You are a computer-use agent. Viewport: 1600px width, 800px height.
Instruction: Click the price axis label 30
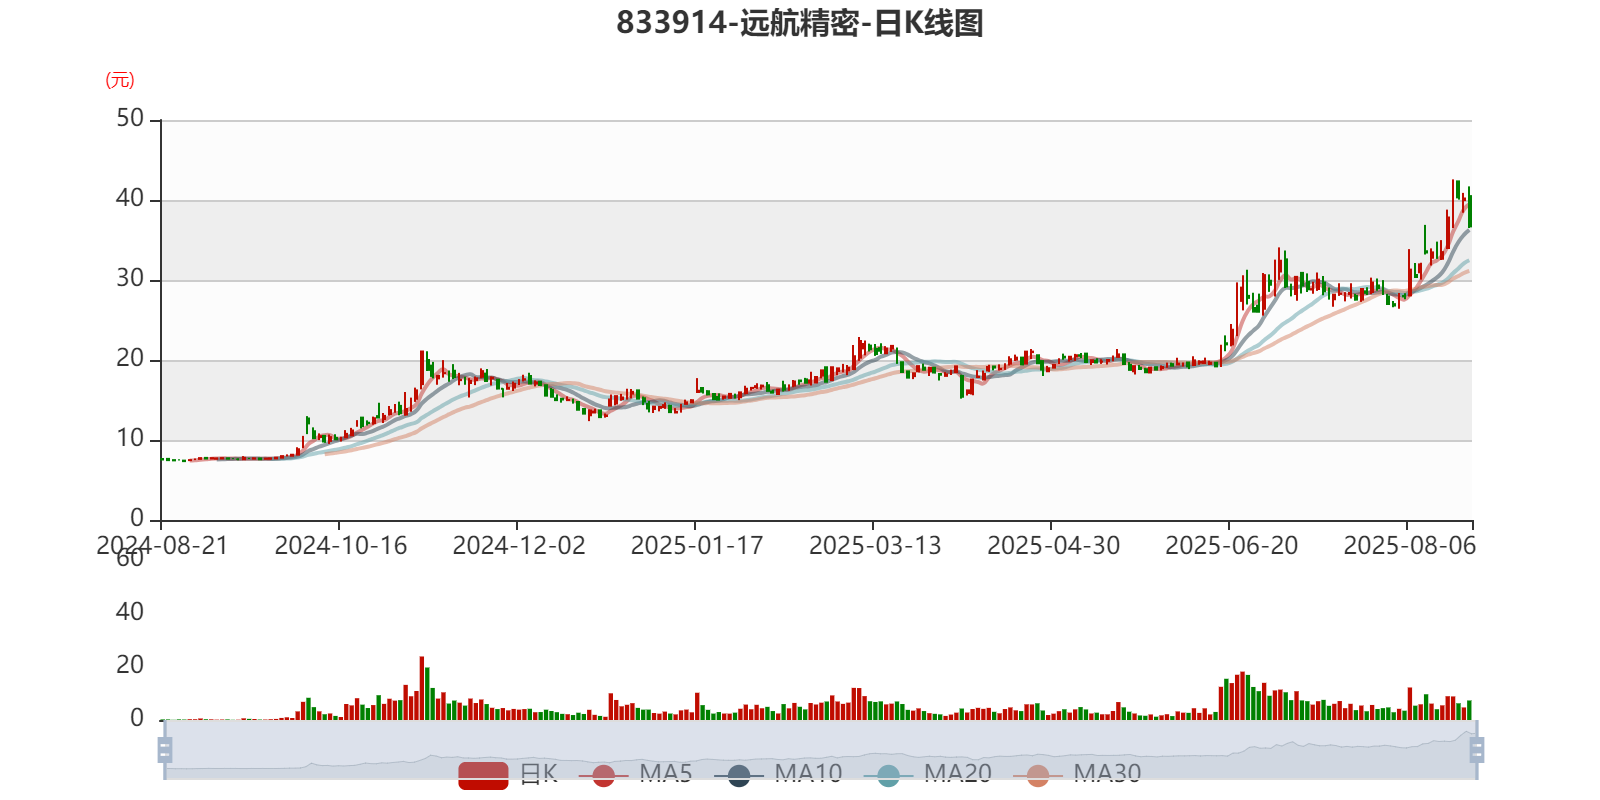pyautogui.click(x=130, y=279)
